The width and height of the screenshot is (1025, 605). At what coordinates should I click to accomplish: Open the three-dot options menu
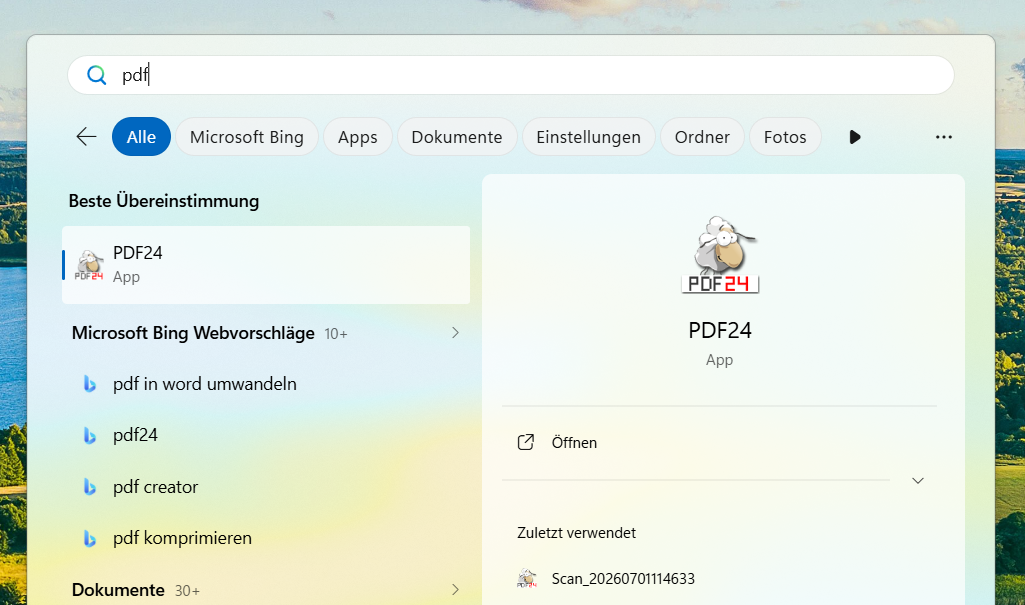pos(943,137)
